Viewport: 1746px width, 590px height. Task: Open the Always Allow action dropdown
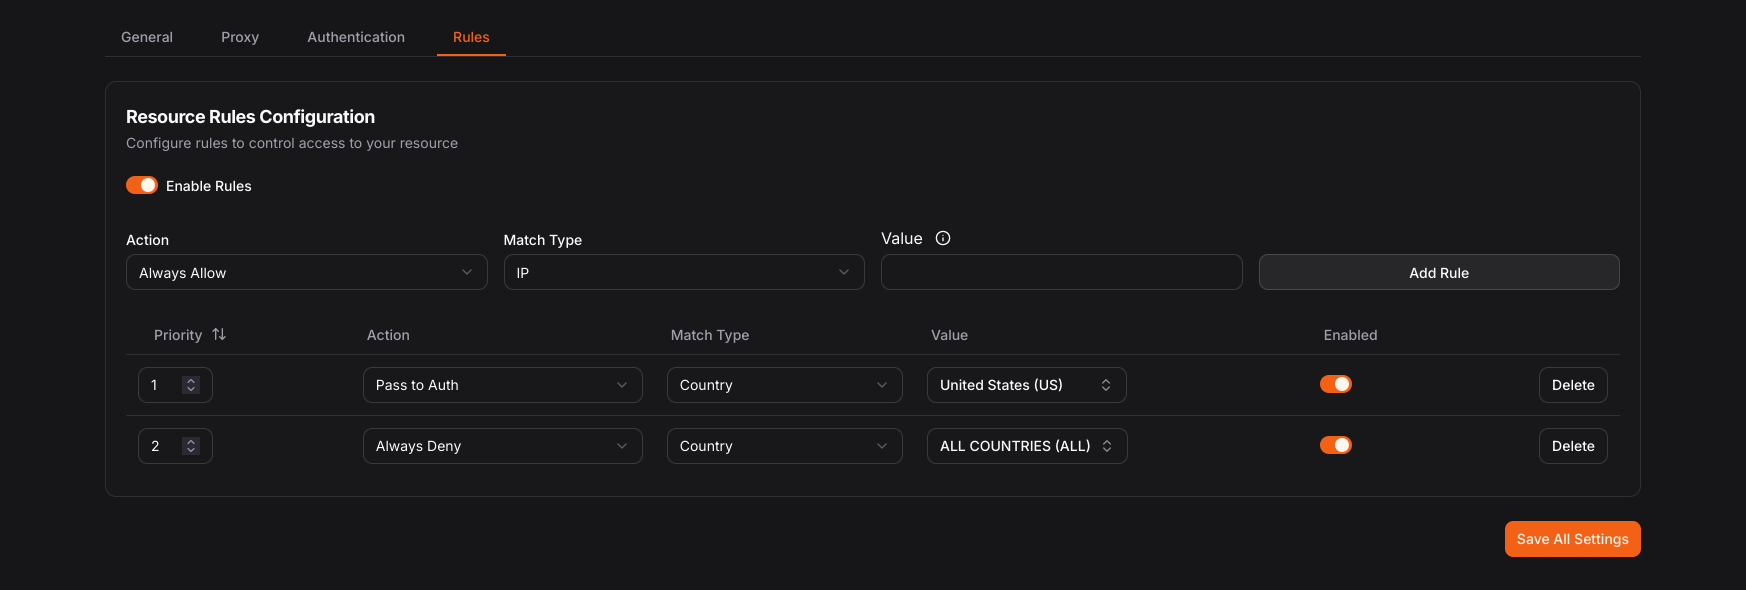(306, 273)
